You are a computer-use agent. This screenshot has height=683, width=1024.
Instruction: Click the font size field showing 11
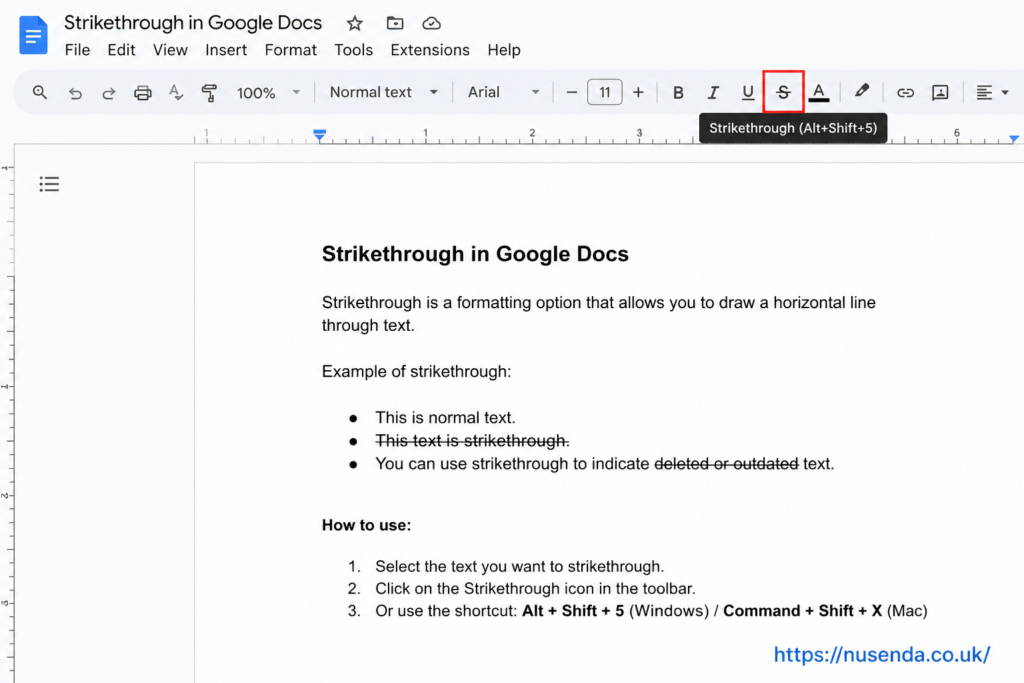[x=605, y=92]
